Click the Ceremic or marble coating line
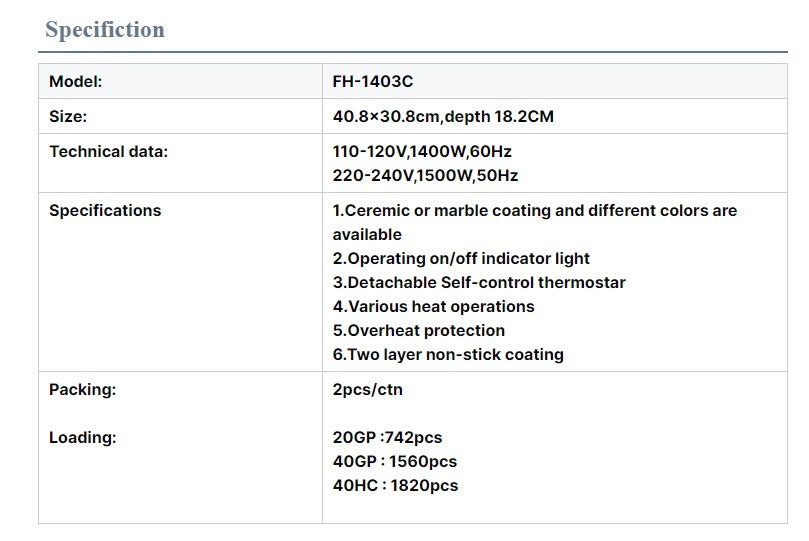 (x=535, y=222)
